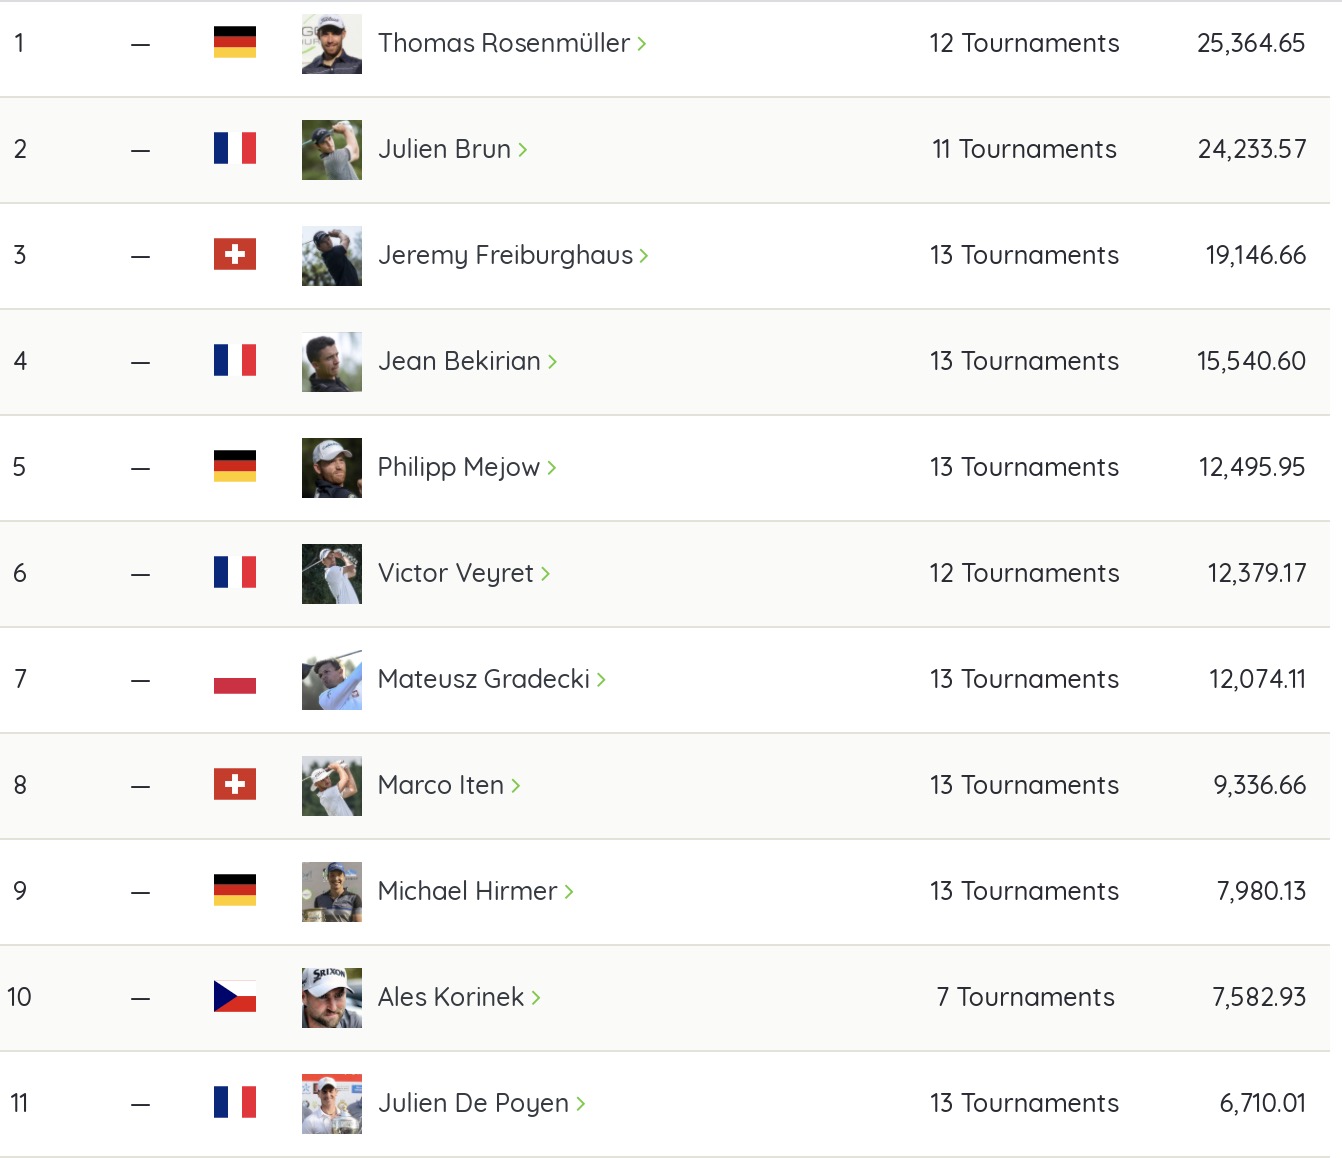Click the 25,364.65 points value

click(1251, 43)
